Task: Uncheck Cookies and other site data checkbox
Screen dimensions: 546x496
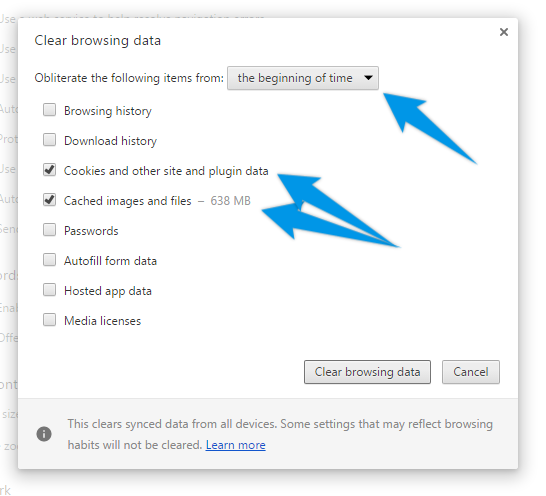Action: point(49,169)
